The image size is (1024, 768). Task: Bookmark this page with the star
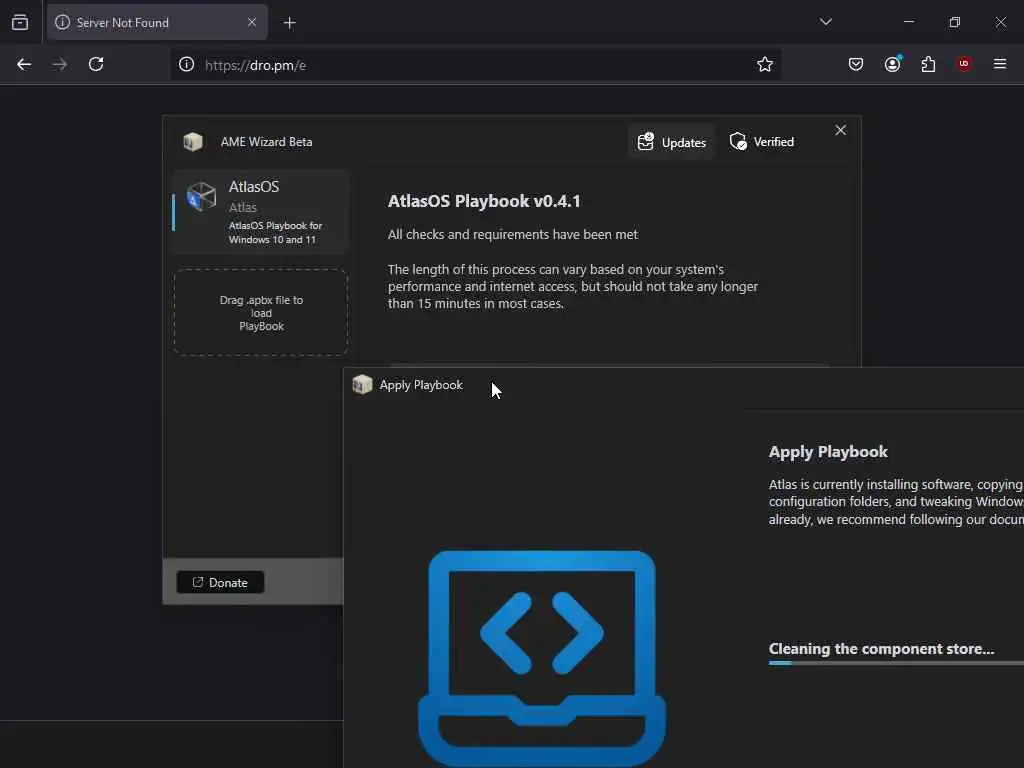click(x=765, y=64)
